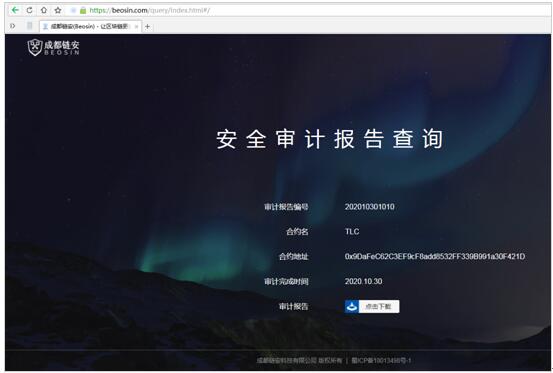
Task: Bookmark this page with the star icon
Action: click(58, 10)
